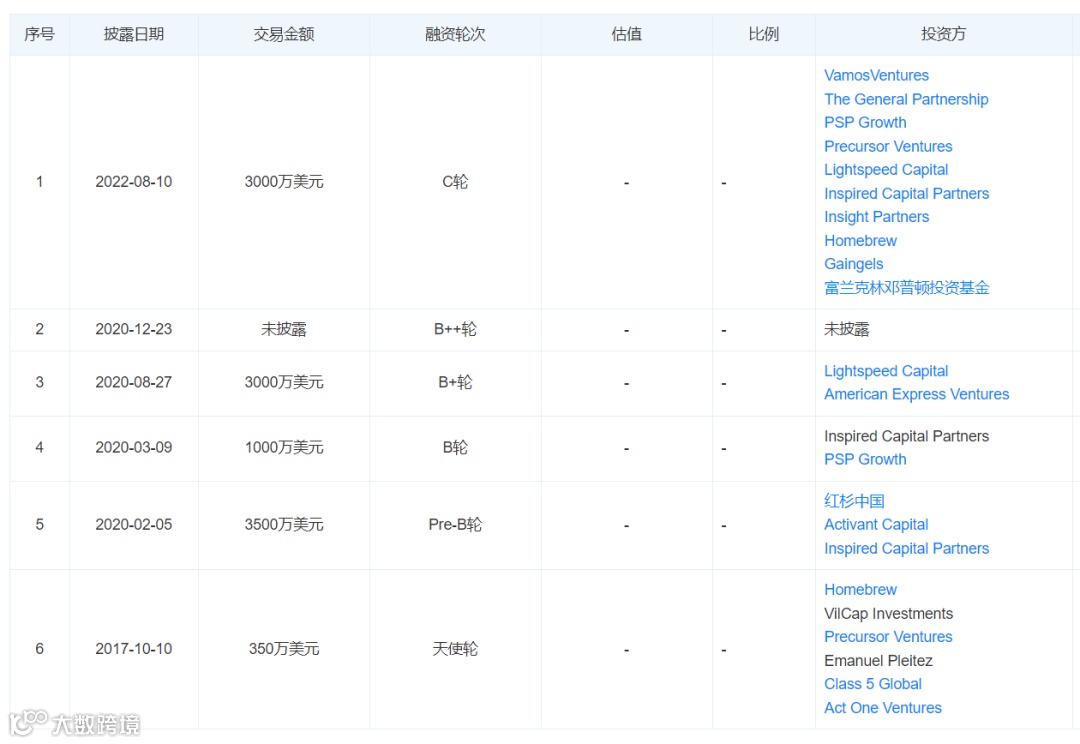The image size is (1080, 744).
Task: Click Homebrew in the 天使轮 row
Action: [x=860, y=590]
